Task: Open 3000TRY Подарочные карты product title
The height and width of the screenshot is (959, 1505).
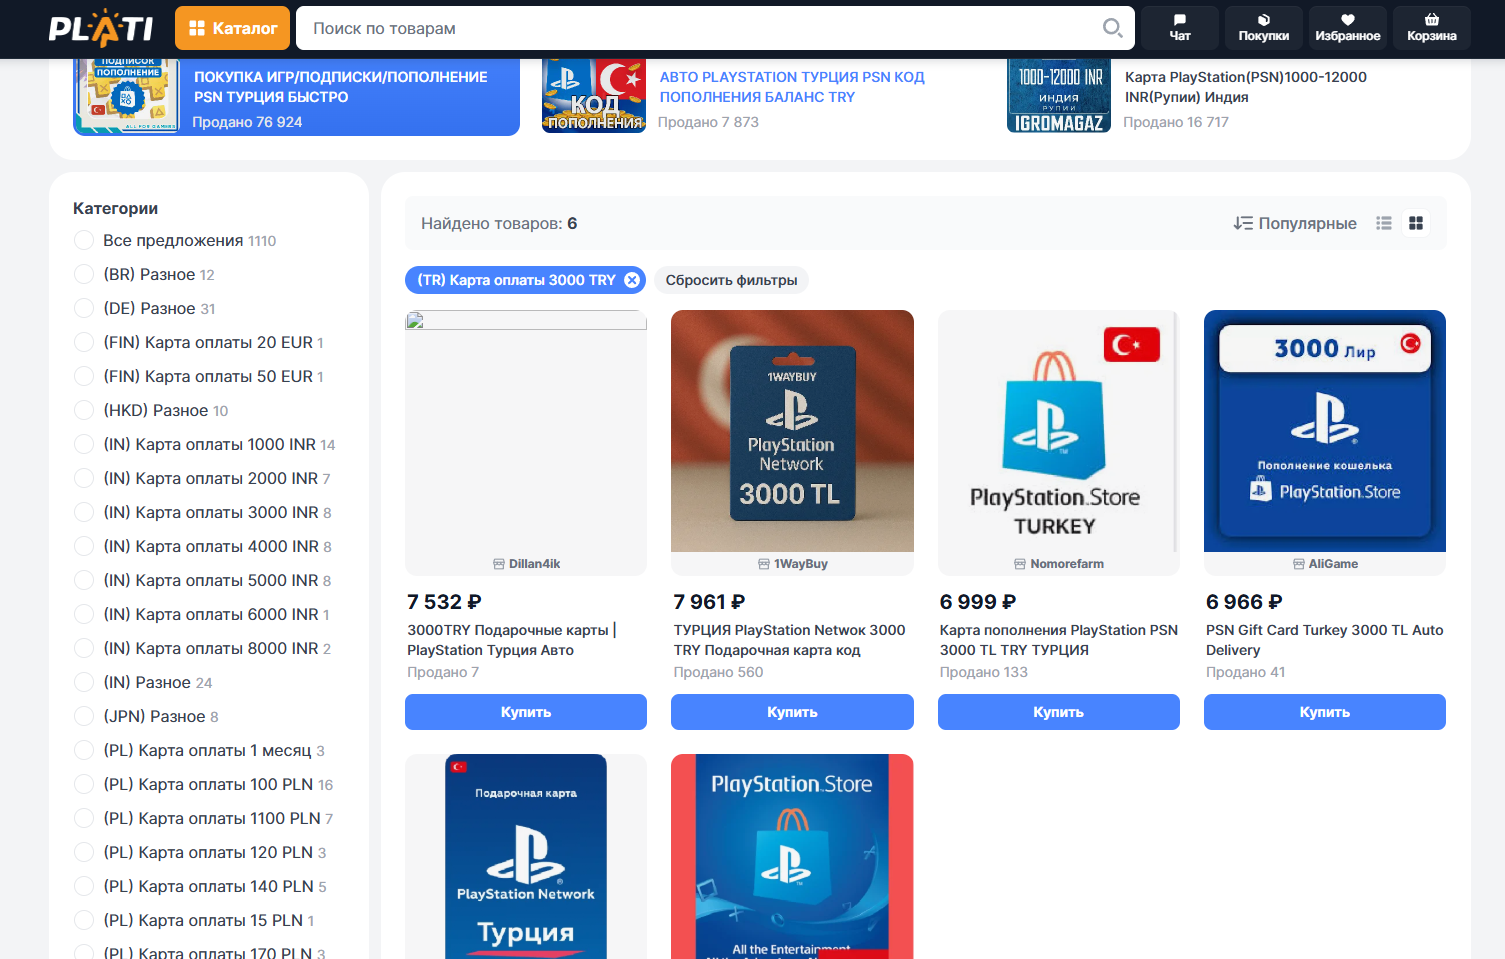Action: coord(512,640)
